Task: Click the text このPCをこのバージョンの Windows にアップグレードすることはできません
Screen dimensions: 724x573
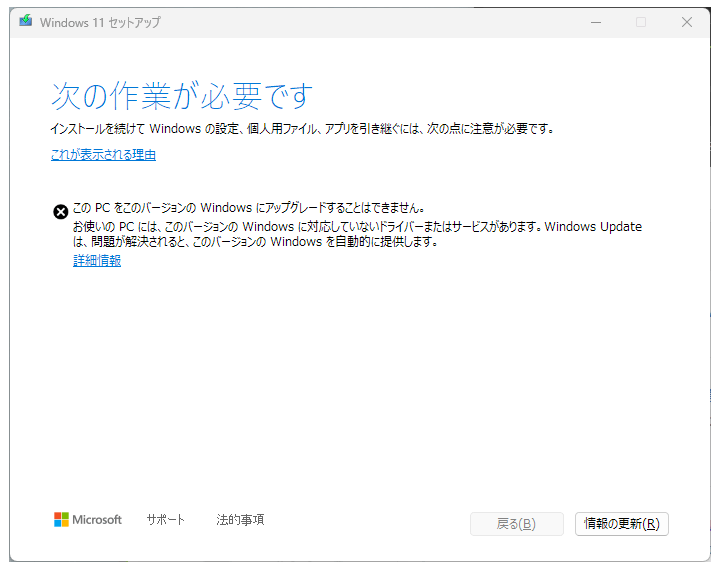Action: 248,208
